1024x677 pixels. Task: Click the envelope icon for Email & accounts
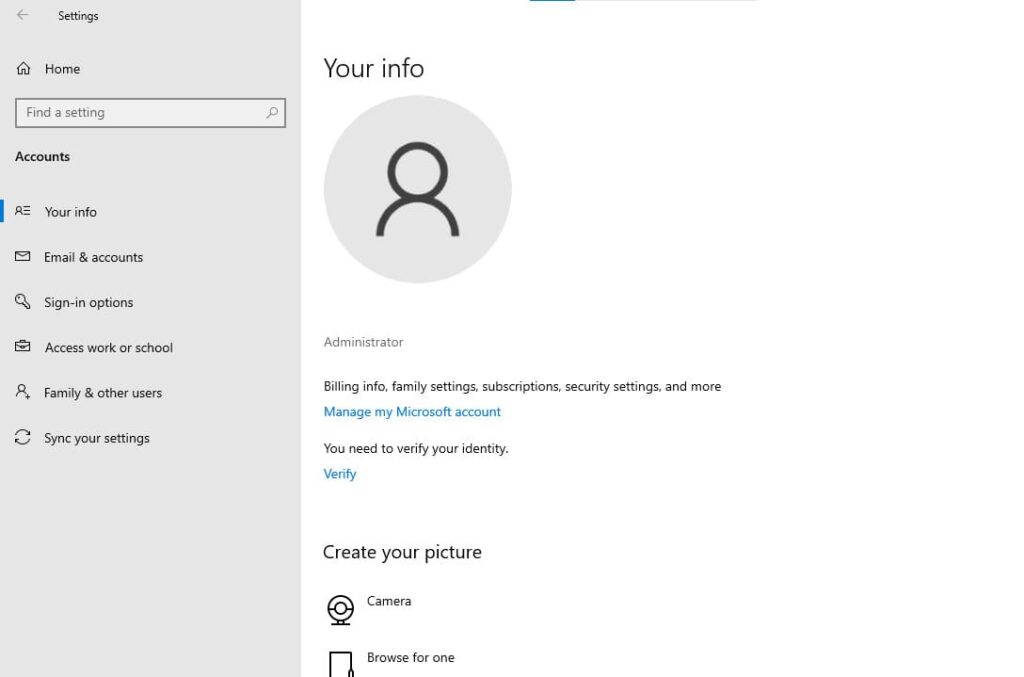(23, 257)
